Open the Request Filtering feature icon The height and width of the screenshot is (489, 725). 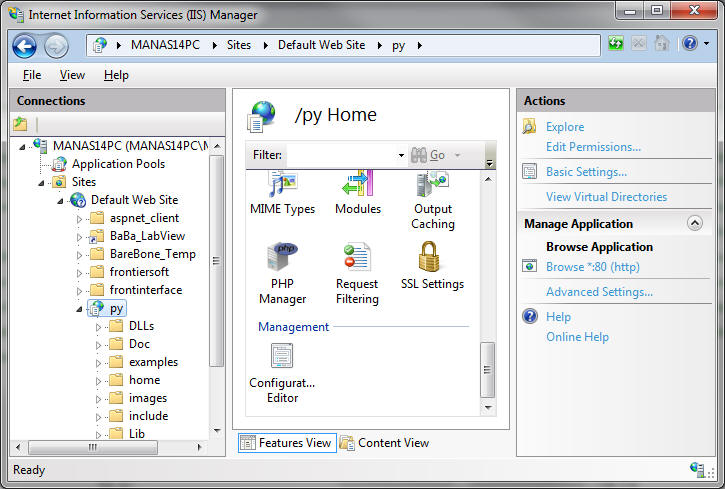click(x=357, y=257)
